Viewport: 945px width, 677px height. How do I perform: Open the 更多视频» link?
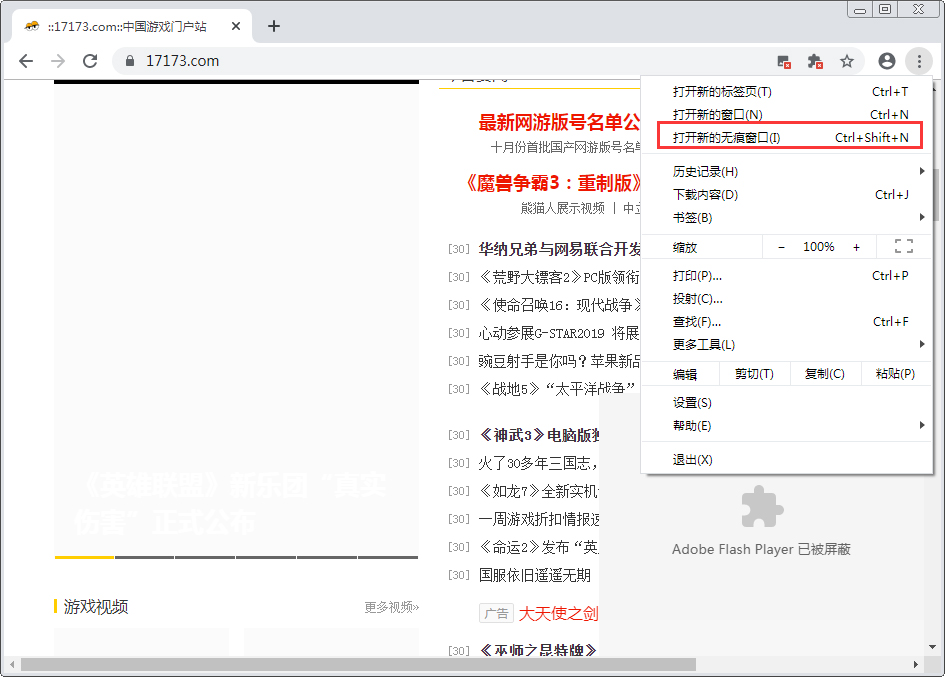[388, 606]
